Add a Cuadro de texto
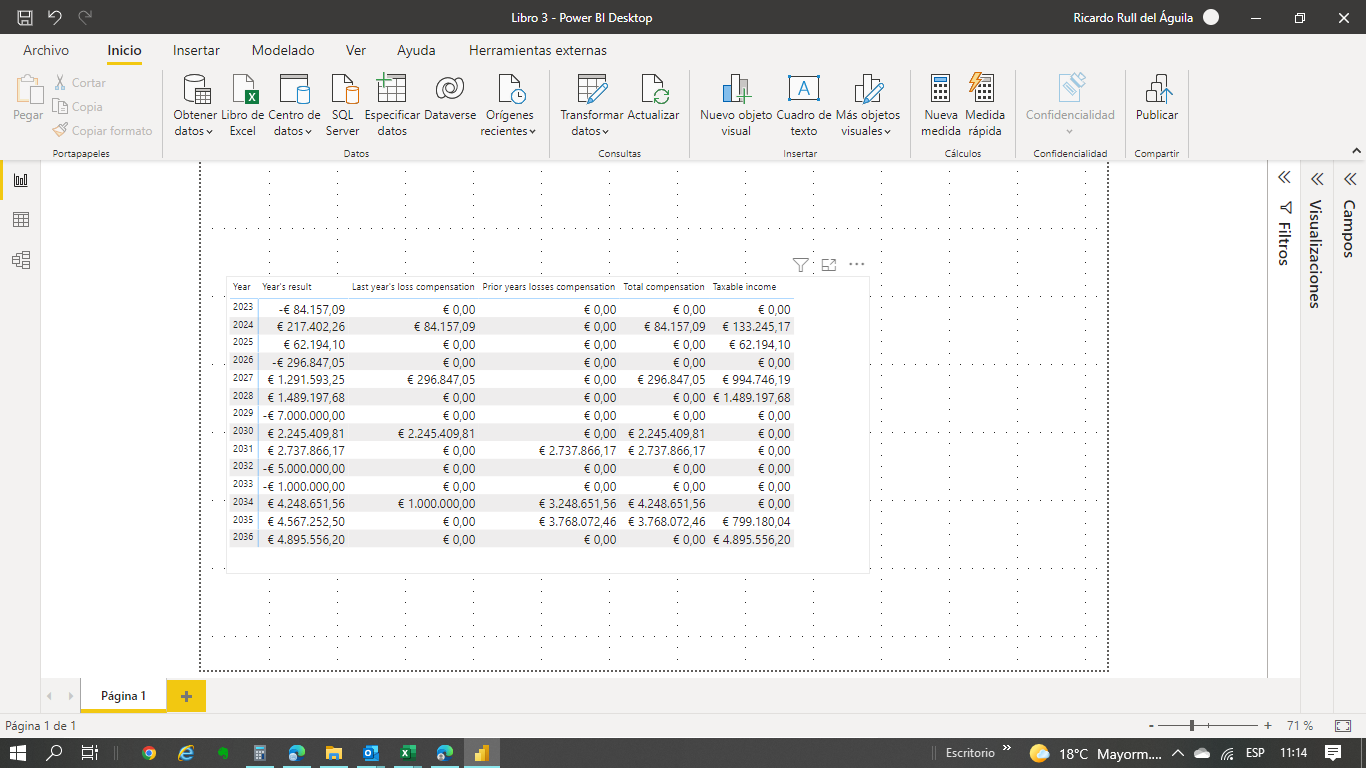The image size is (1366, 768). pyautogui.click(x=804, y=105)
